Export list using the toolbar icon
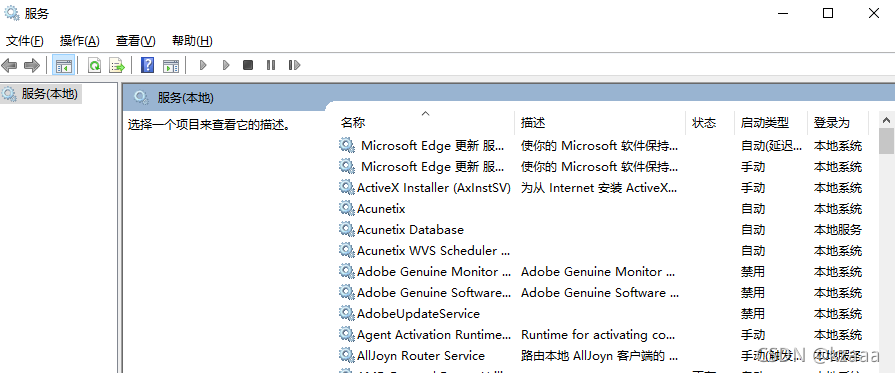 pyautogui.click(x=117, y=65)
